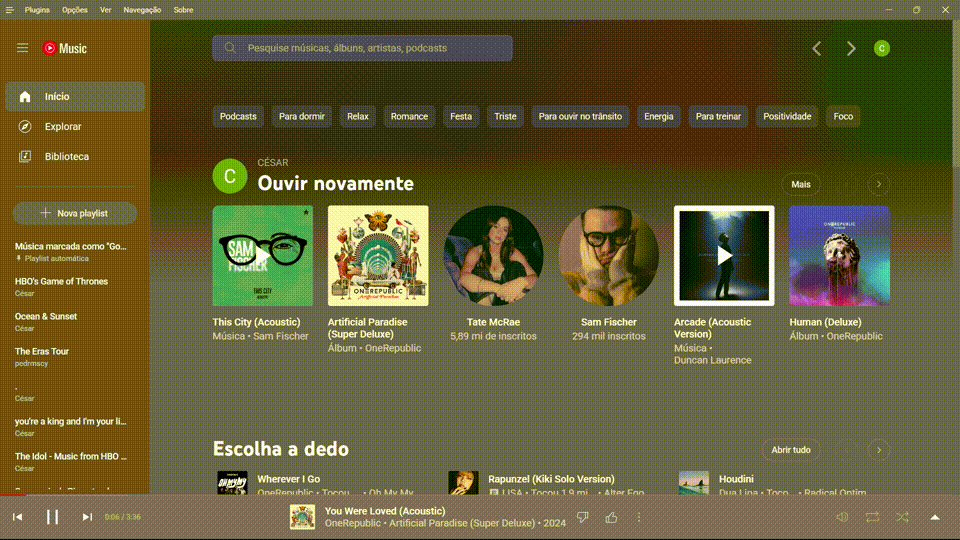The height and width of the screenshot is (540, 960).
Task: Skip to the previous track
Action: pos(18,517)
